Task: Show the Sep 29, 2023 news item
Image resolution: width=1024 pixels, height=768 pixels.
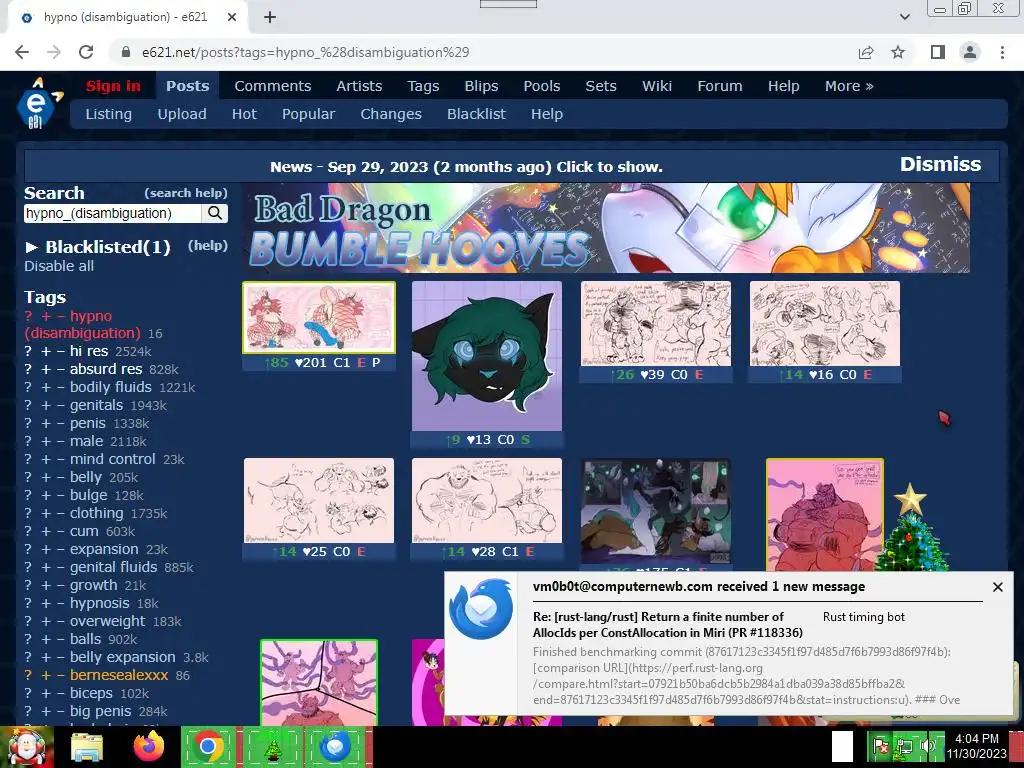Action: click(466, 167)
